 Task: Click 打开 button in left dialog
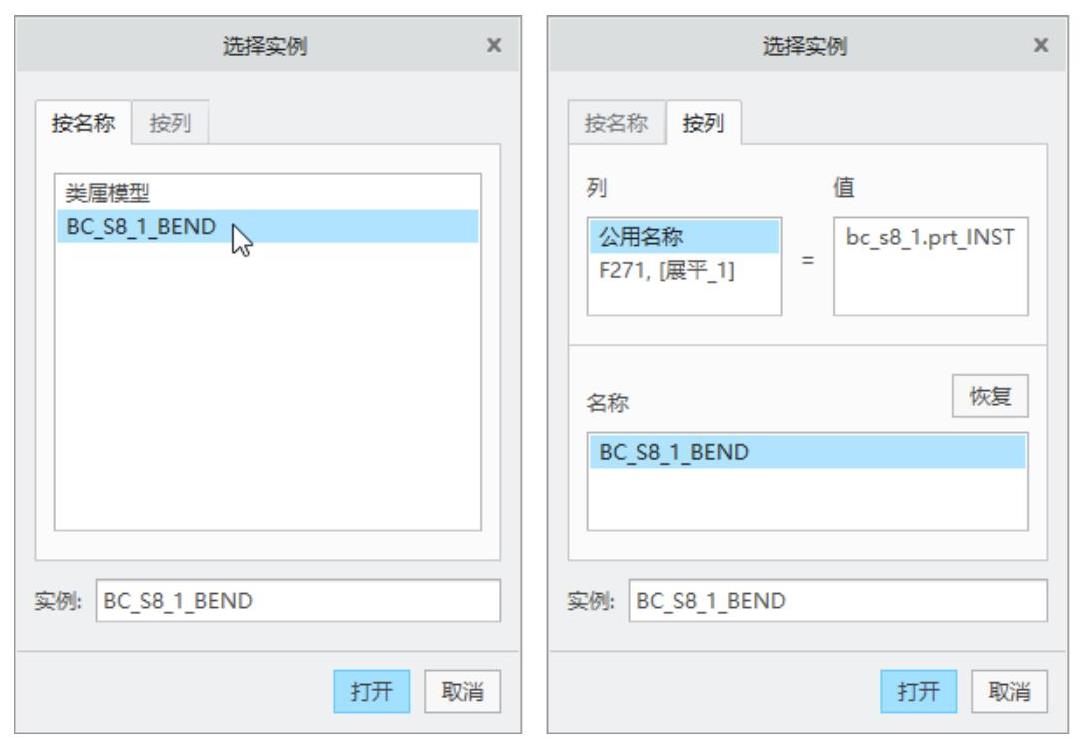371,691
